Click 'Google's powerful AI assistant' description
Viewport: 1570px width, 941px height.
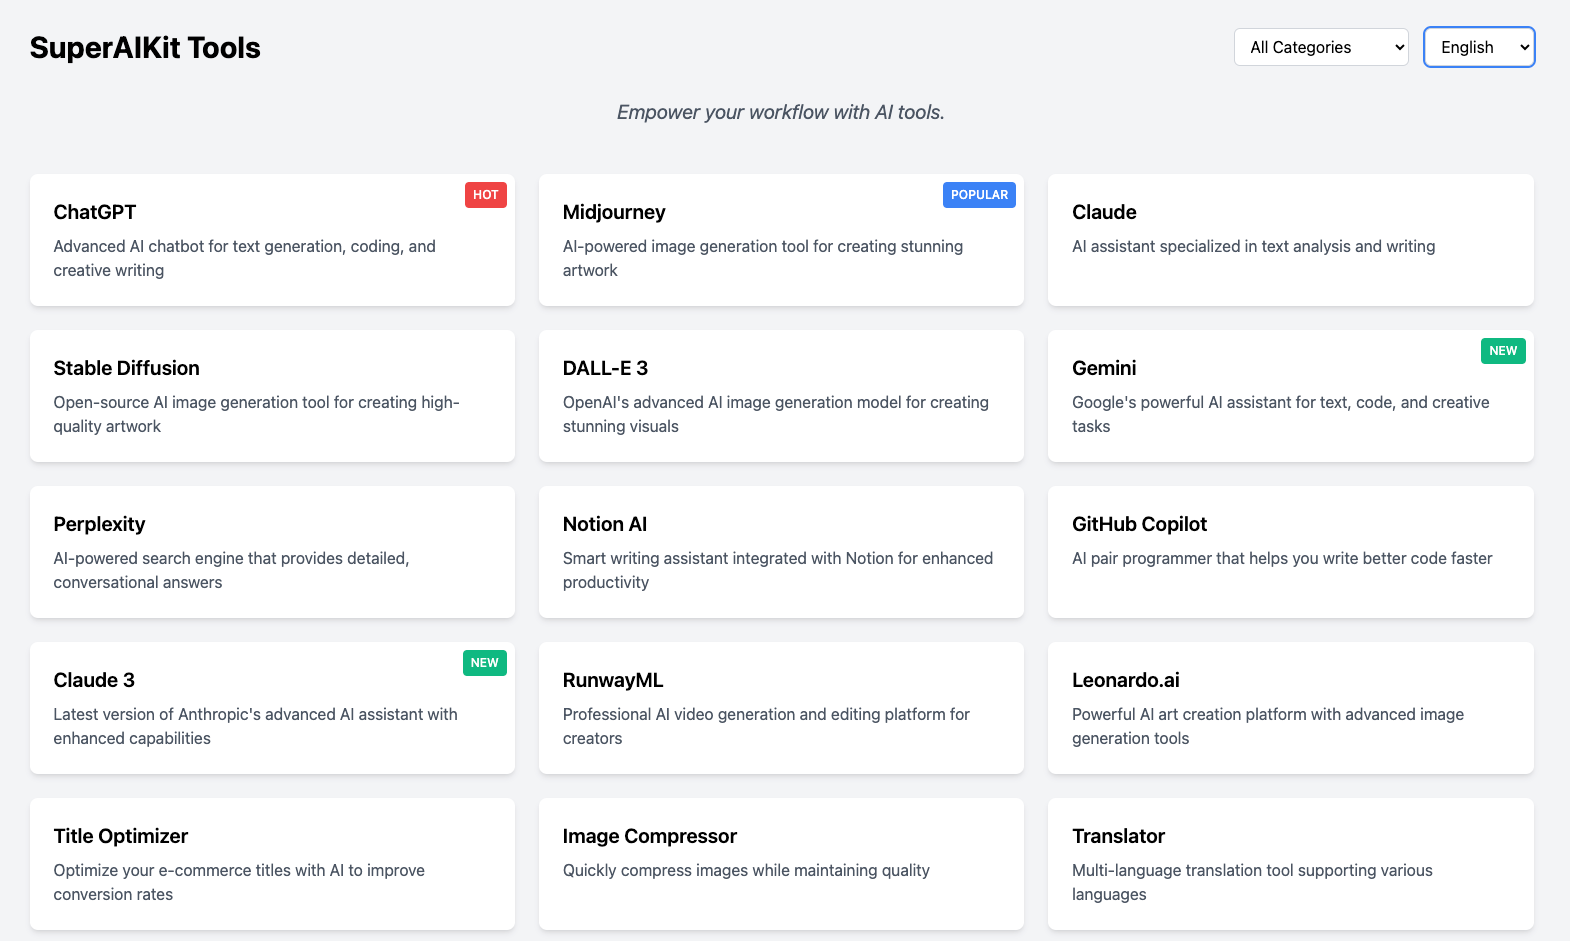1281,414
